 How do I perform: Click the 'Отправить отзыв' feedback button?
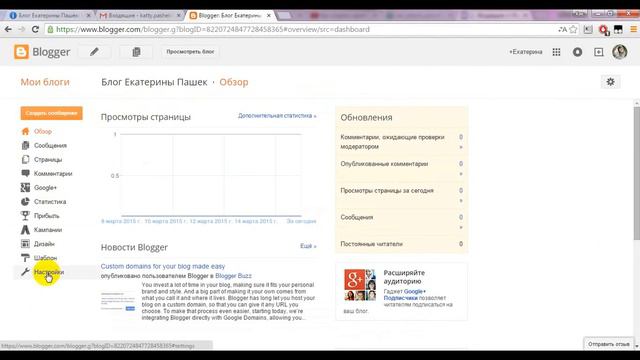[x=609, y=344]
